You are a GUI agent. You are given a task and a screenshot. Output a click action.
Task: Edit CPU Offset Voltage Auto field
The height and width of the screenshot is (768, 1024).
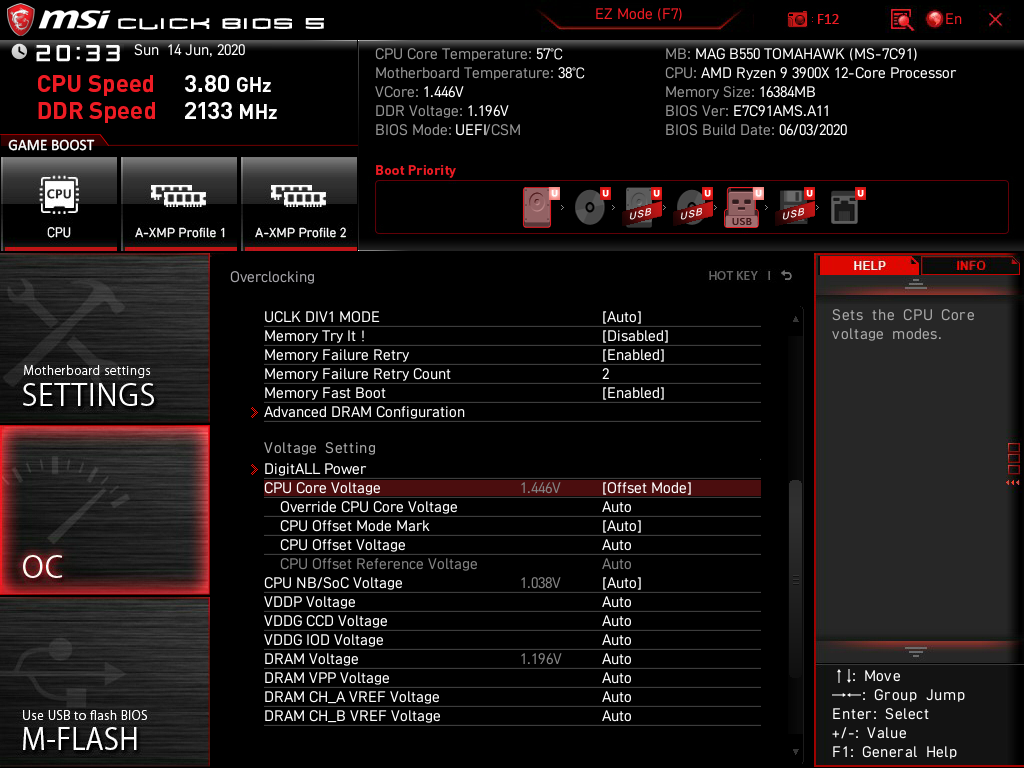coord(616,545)
